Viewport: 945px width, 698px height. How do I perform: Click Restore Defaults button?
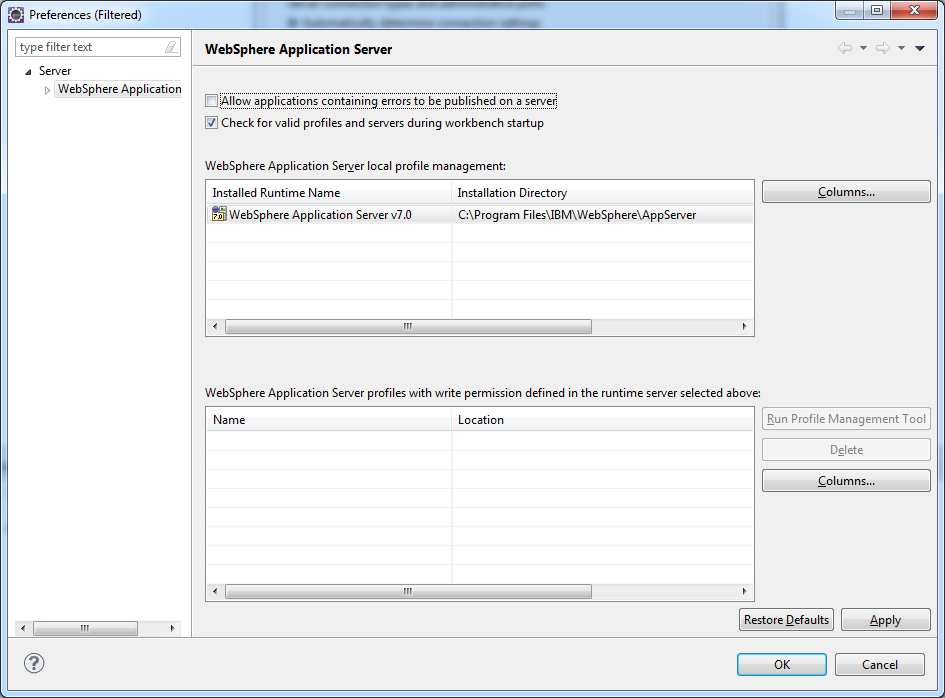point(786,620)
